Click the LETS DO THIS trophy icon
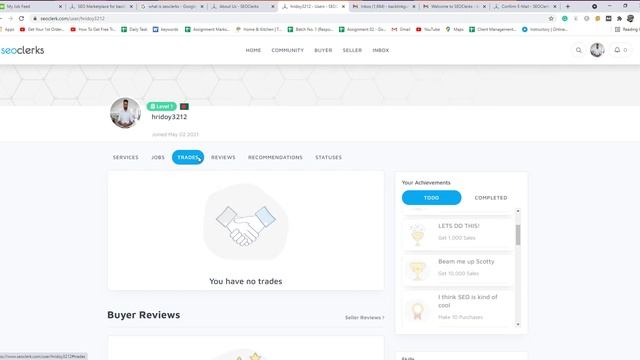The image size is (640, 360). (x=417, y=235)
